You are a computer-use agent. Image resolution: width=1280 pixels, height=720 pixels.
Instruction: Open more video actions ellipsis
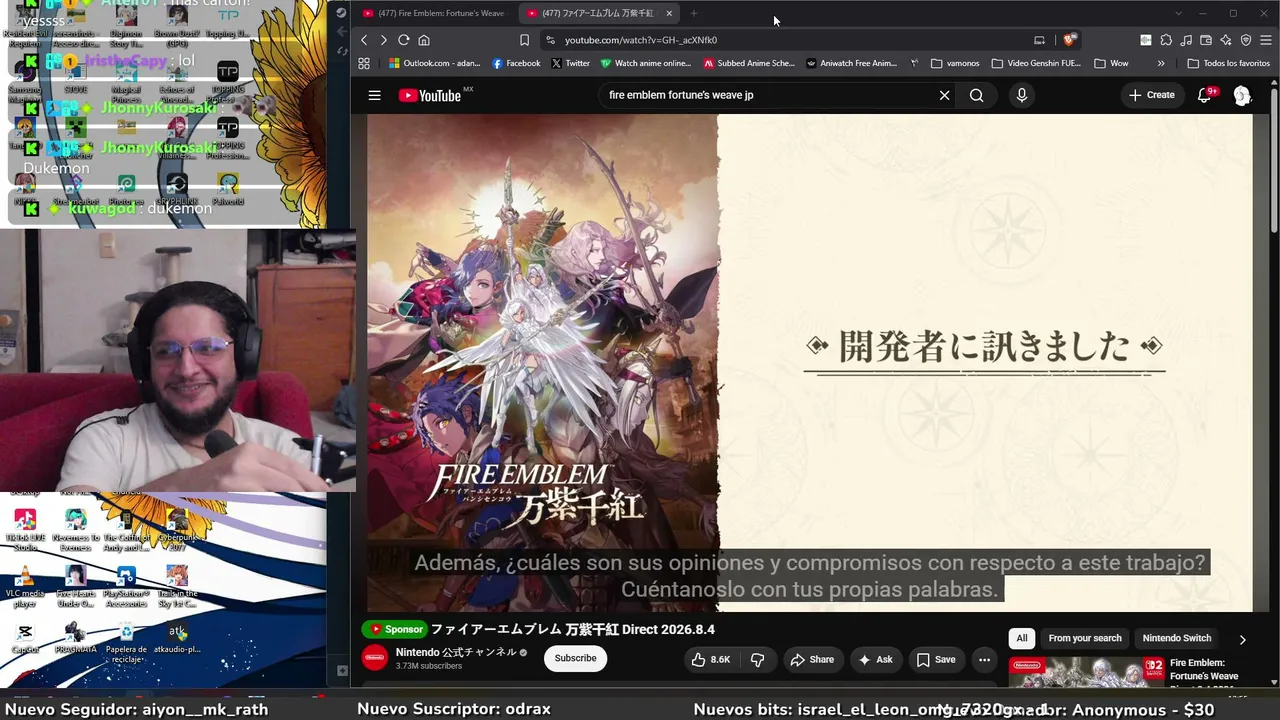[984, 660]
